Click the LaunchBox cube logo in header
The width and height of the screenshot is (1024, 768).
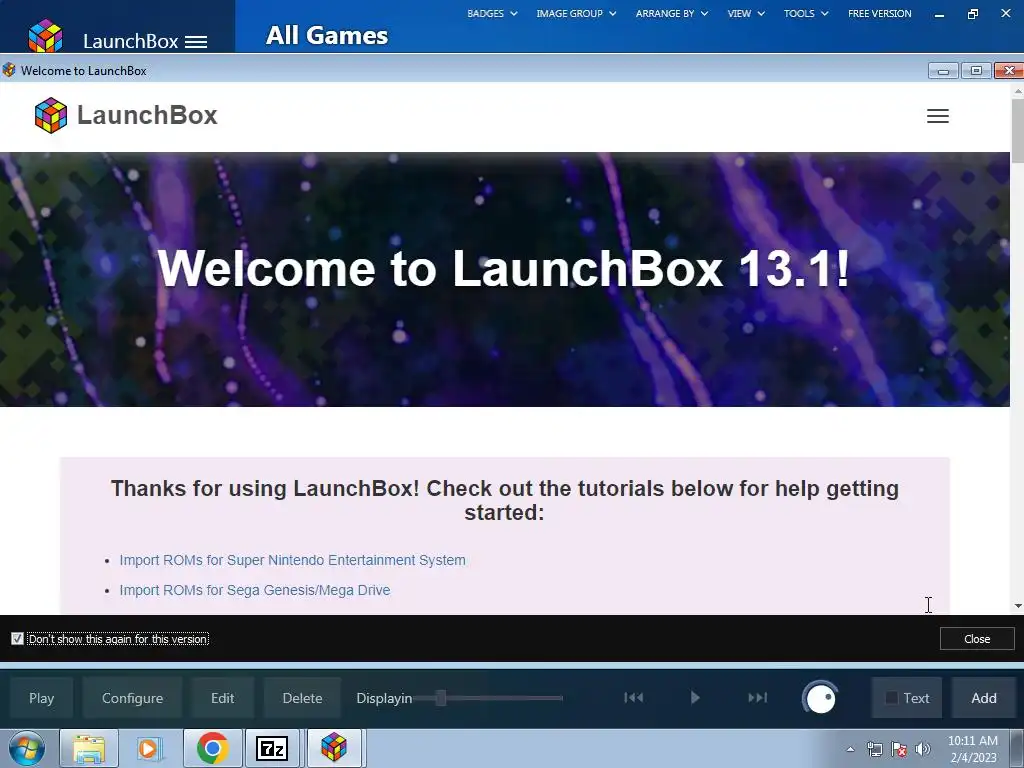pos(46,35)
